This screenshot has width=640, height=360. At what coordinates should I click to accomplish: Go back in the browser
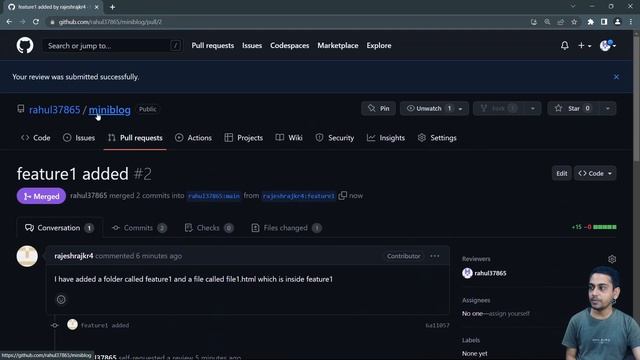pos(9,22)
